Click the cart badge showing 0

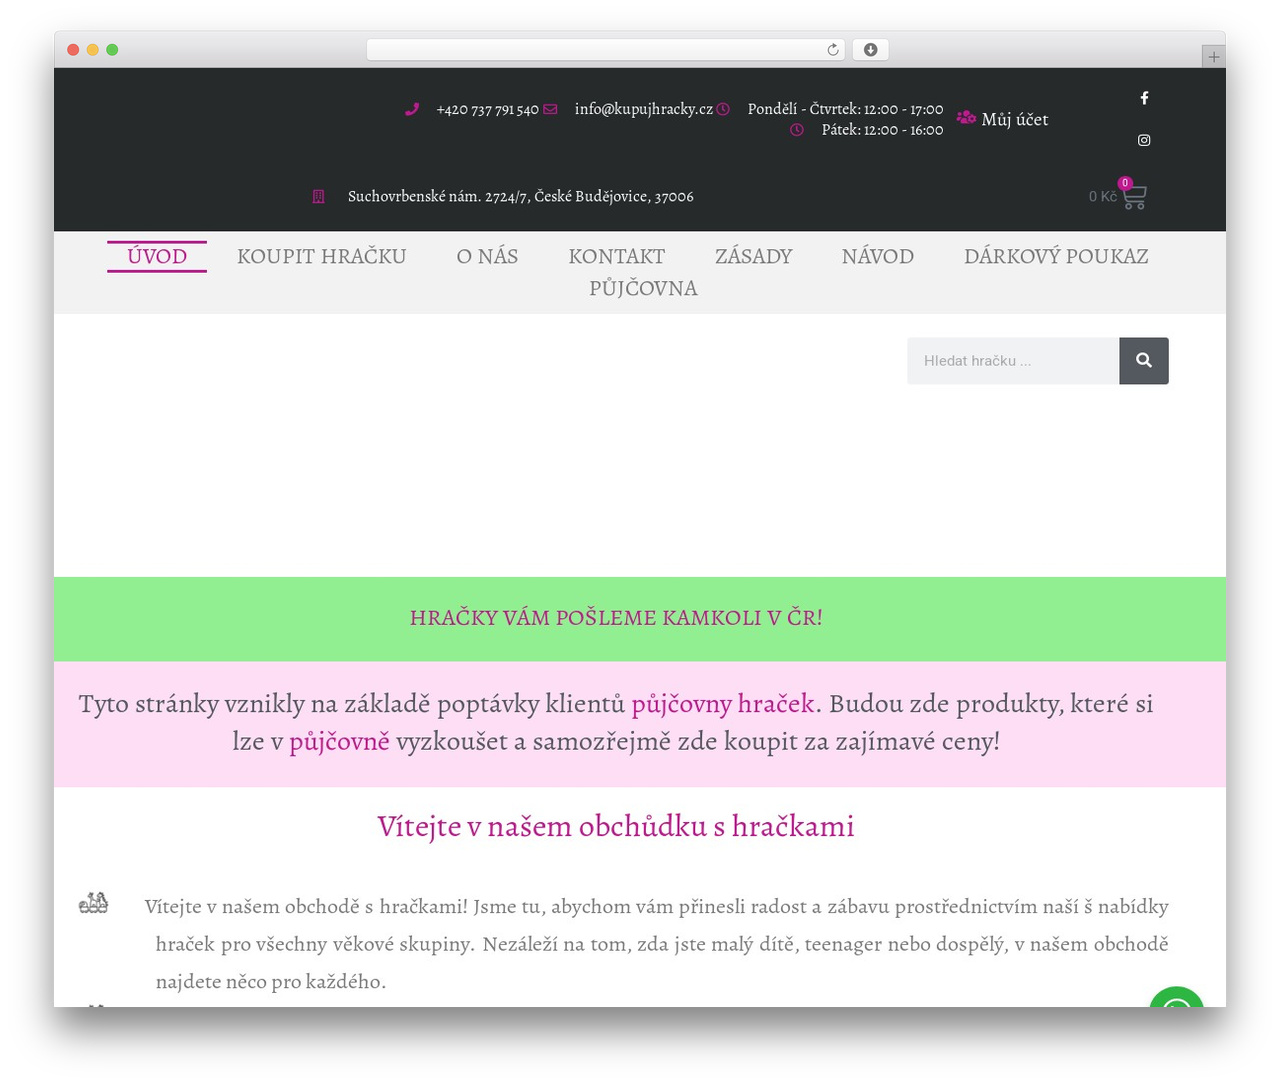[x=1125, y=183]
